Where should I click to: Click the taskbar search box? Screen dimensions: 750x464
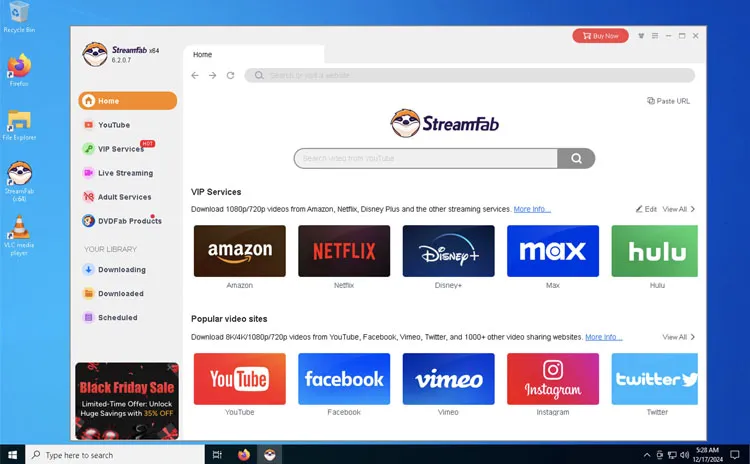(115, 454)
